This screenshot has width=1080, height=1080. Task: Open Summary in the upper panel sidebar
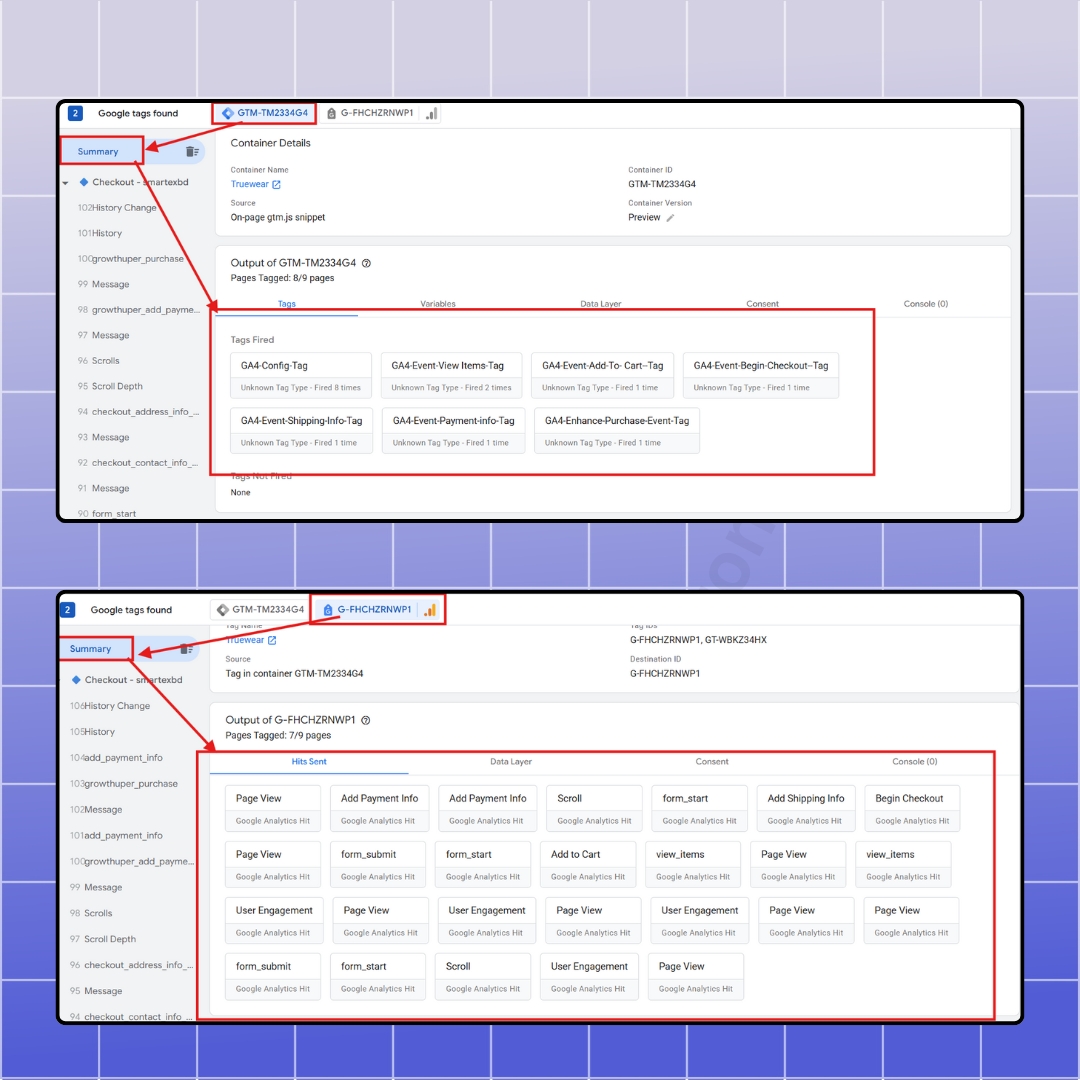click(98, 152)
